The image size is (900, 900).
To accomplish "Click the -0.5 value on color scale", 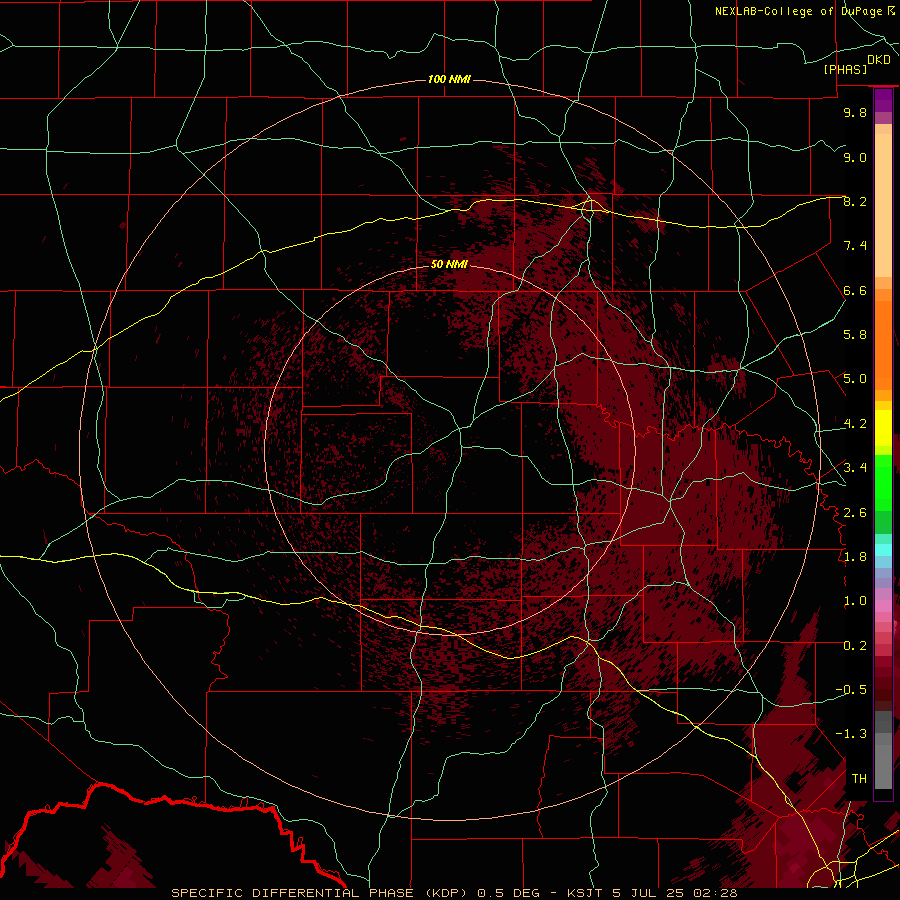I will coord(851,689).
